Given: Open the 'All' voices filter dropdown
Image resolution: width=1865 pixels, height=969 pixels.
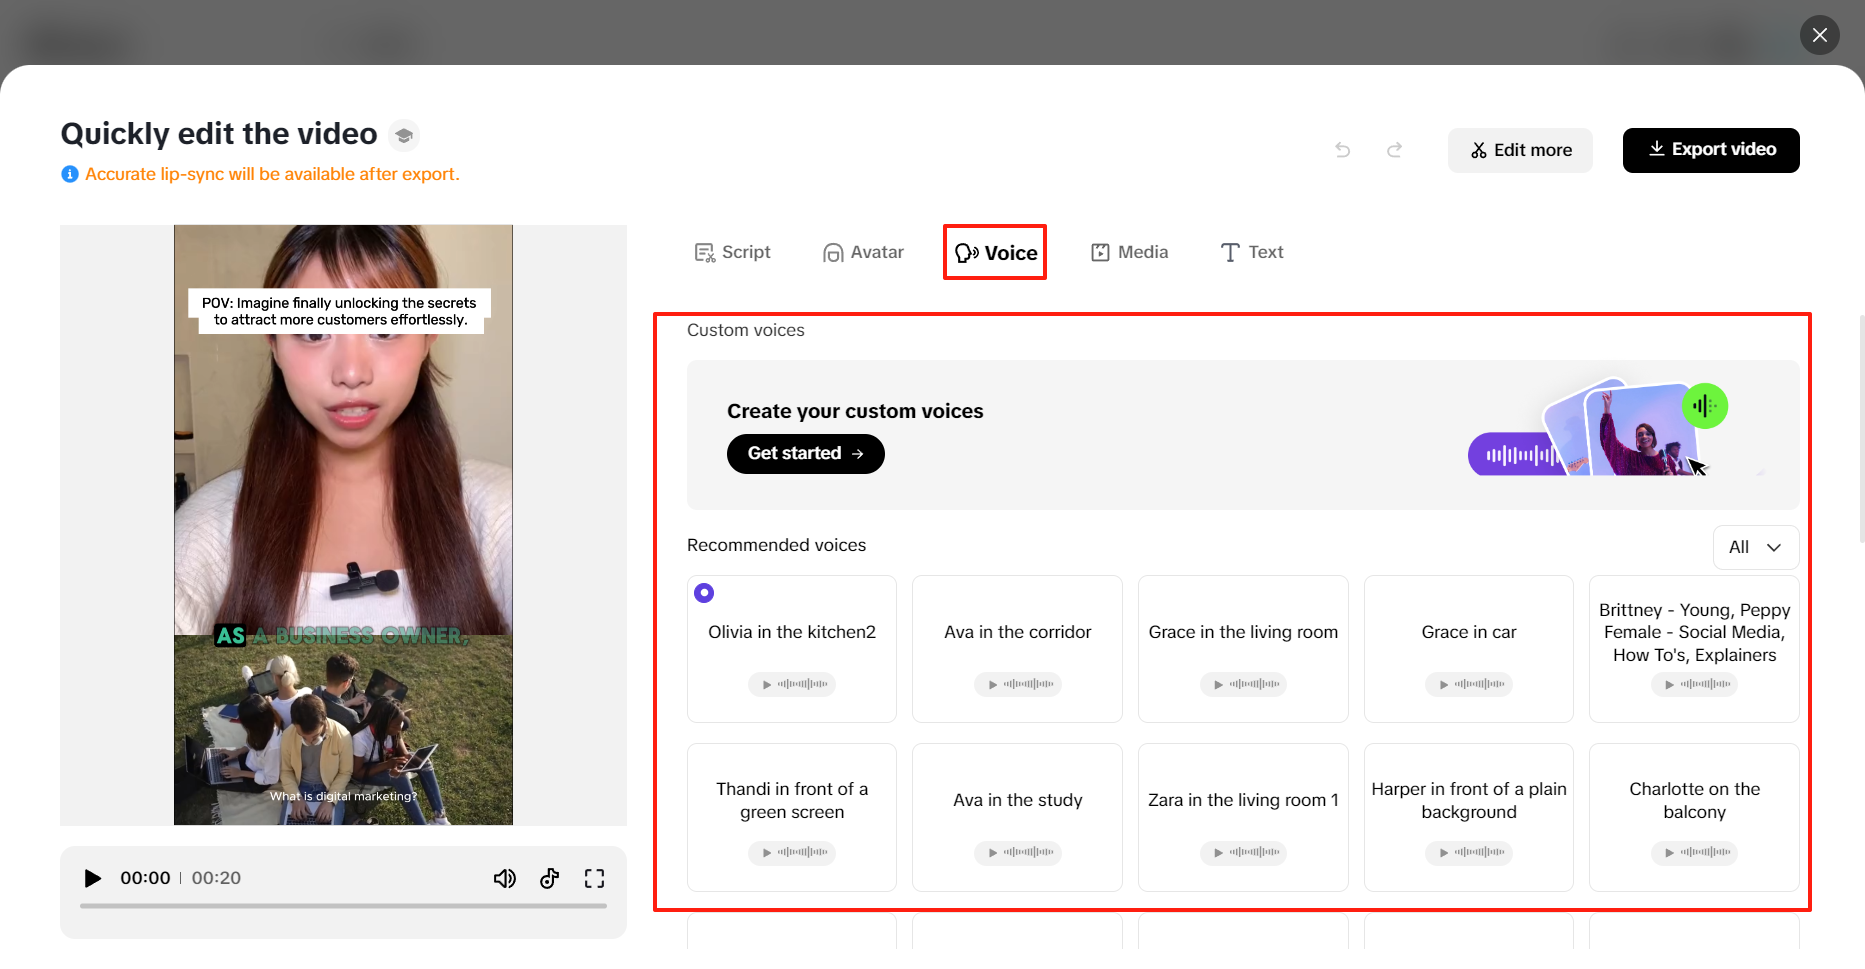Looking at the screenshot, I should 1755,547.
